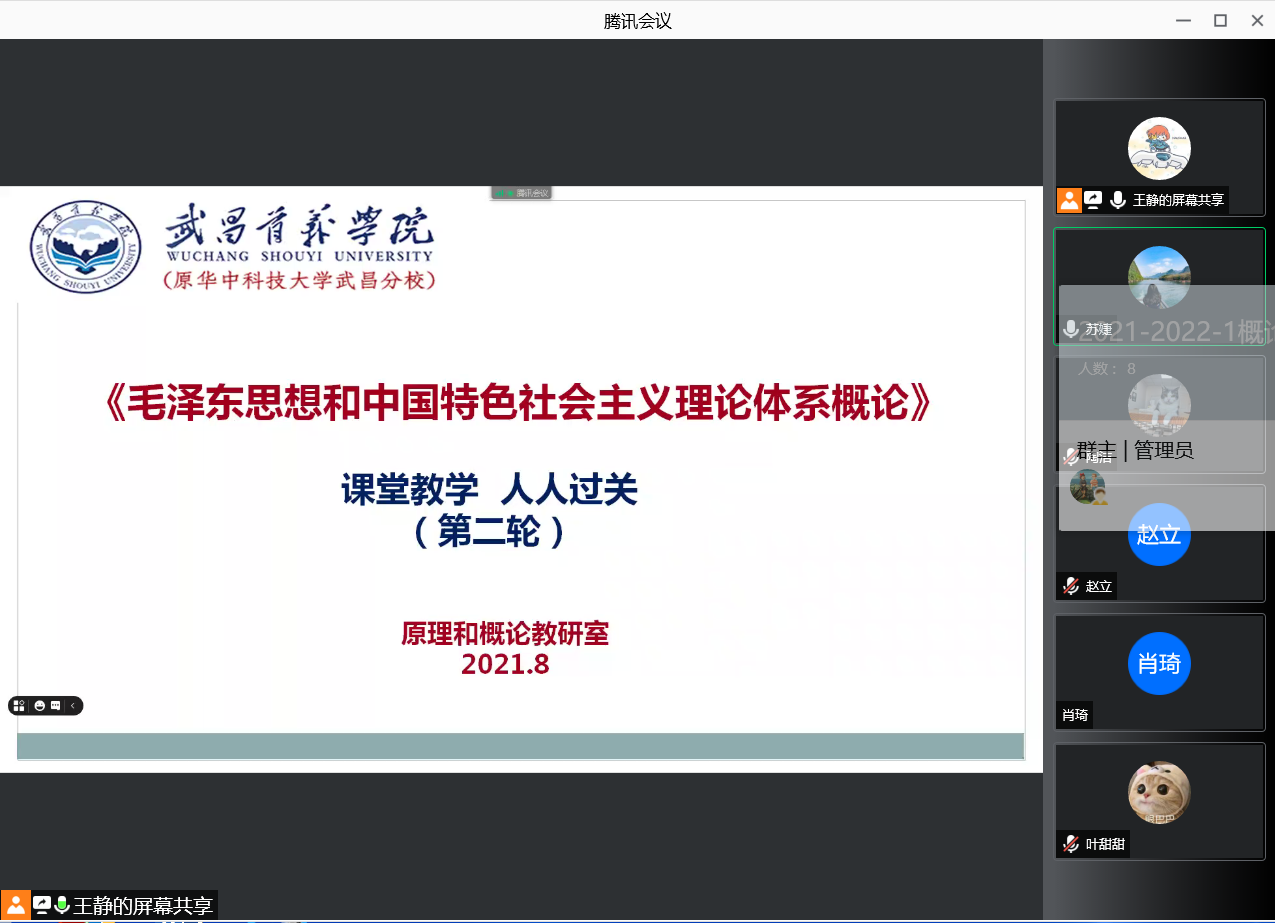
Task: Select the cat avatar of 叶甜甜
Action: (1159, 792)
